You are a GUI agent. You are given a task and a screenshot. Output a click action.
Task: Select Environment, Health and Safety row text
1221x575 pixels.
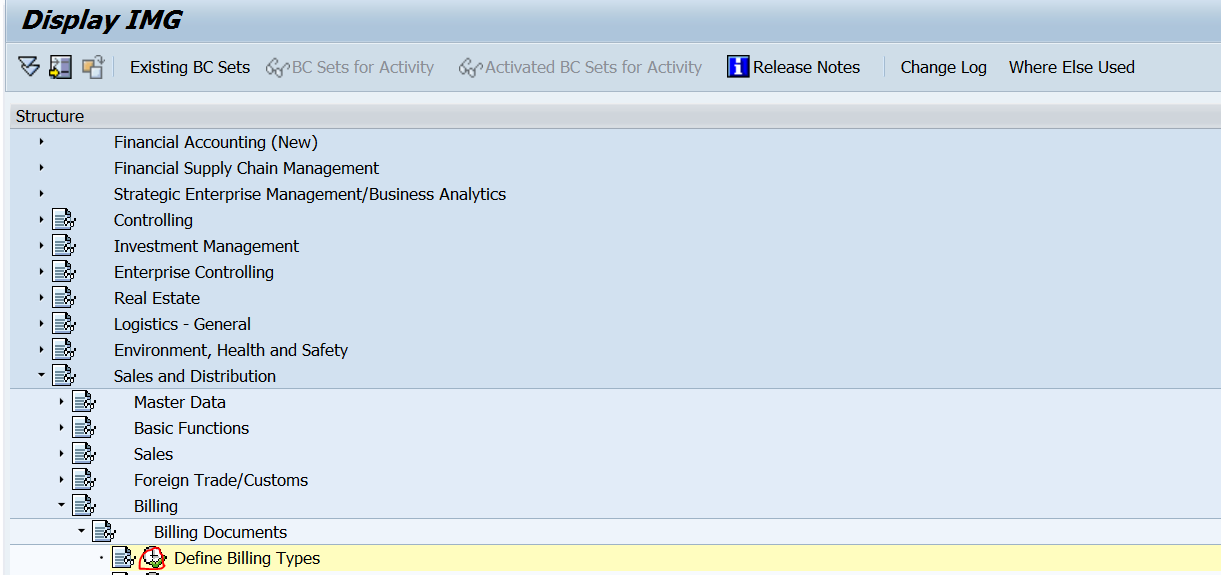tap(231, 350)
